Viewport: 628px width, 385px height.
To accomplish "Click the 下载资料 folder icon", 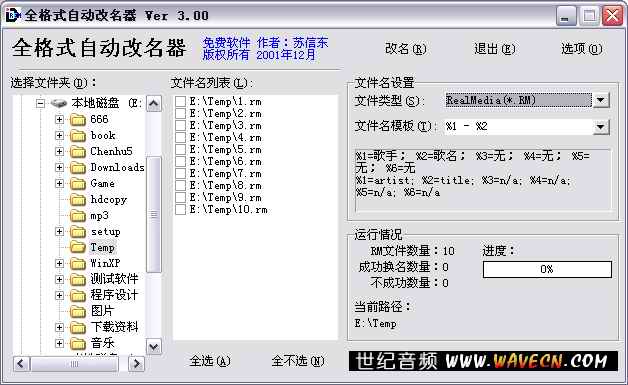I will (78, 327).
